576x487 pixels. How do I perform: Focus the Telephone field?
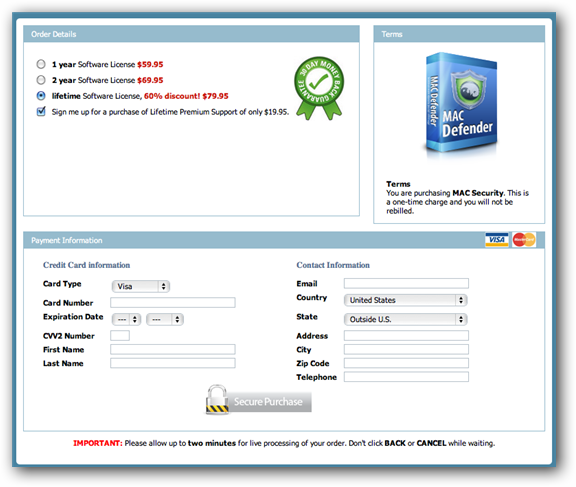[x=406, y=377]
